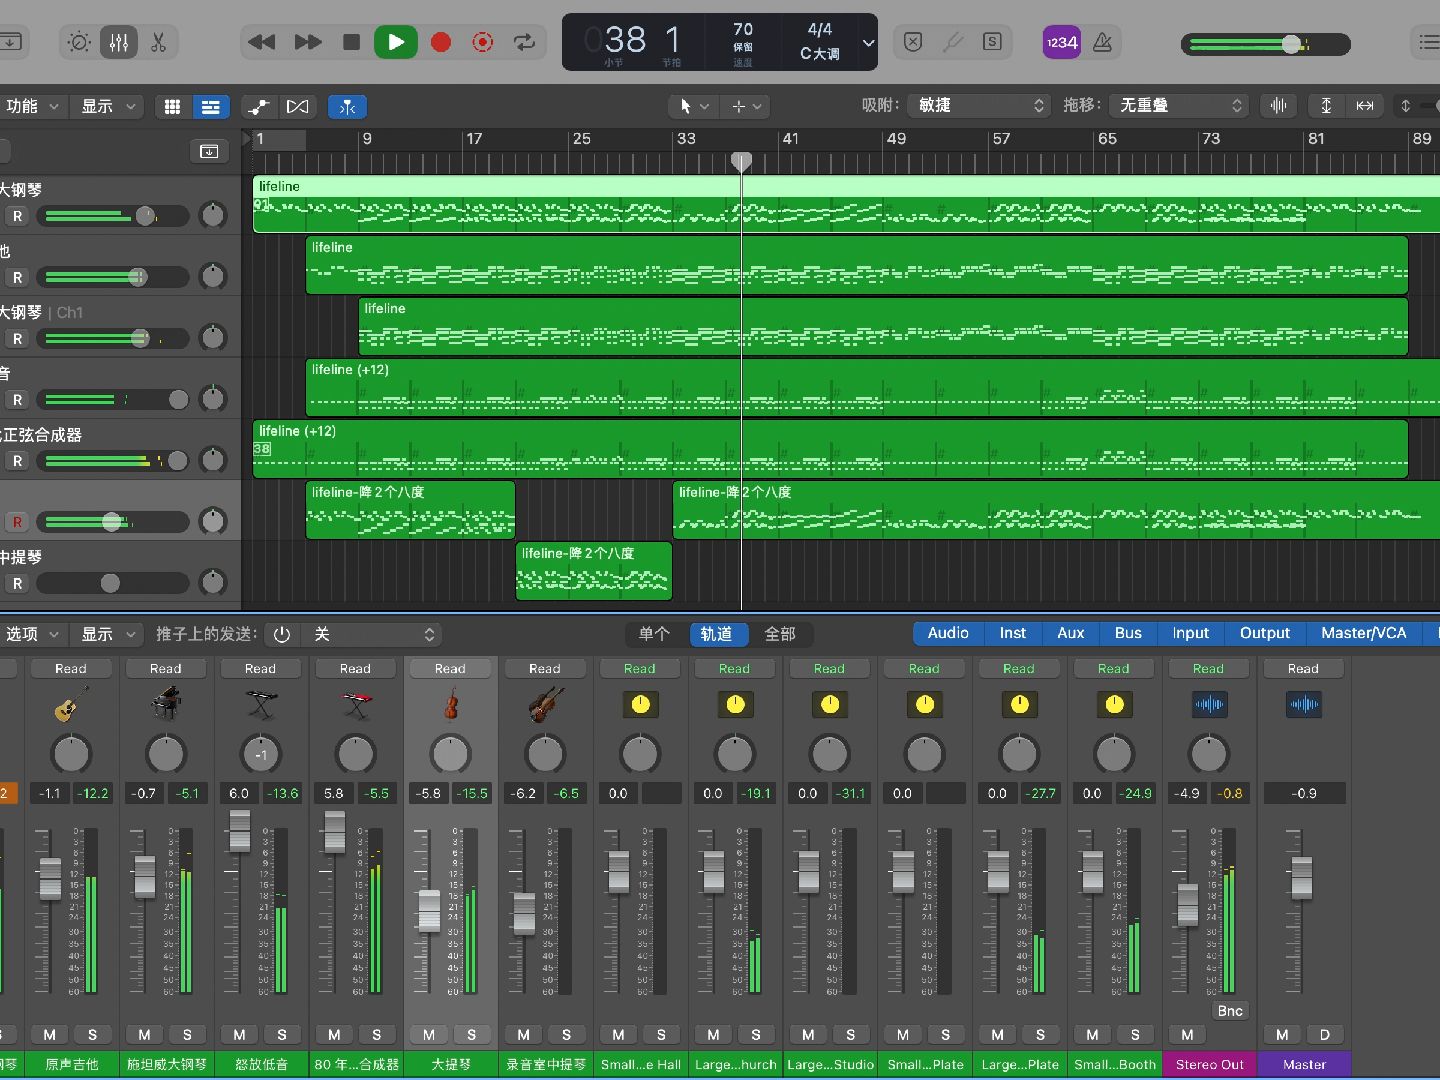The image size is (1440, 1080).
Task: Click the D dim button on Master strip
Action: point(1325,1034)
